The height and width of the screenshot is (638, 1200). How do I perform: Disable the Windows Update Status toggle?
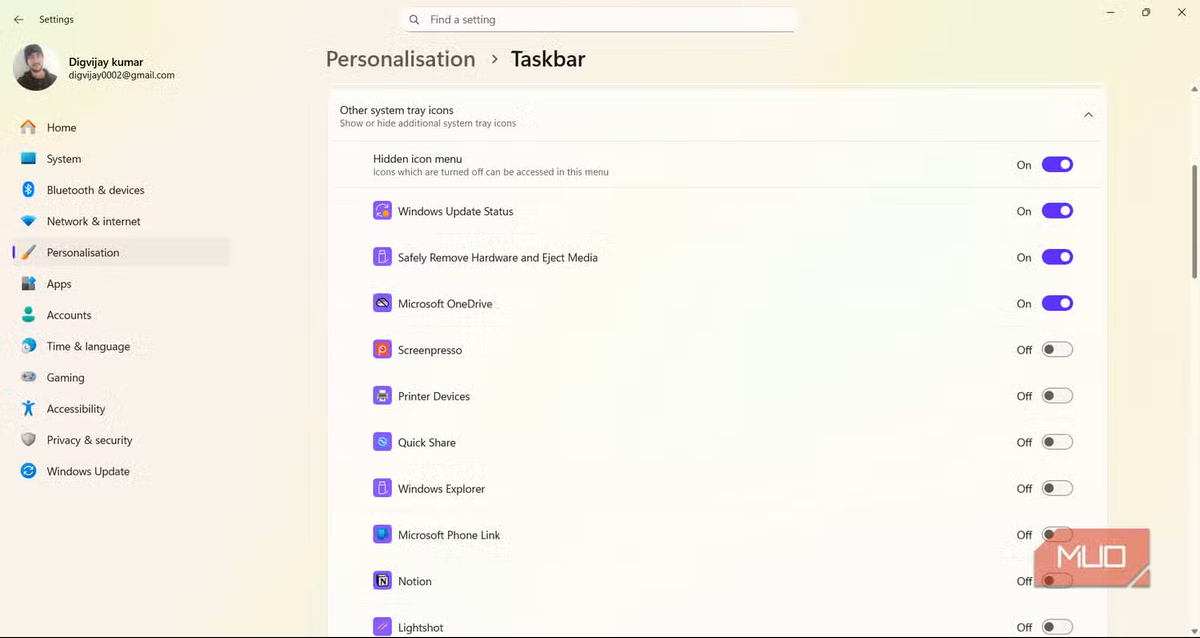pyautogui.click(x=1057, y=211)
